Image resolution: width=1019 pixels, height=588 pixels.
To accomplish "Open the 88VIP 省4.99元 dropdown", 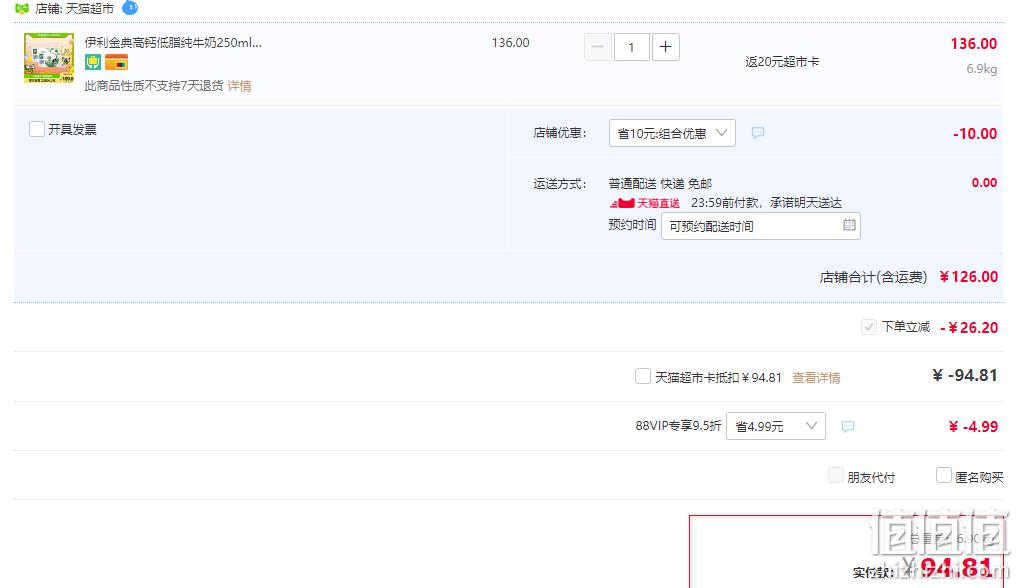I will (775, 426).
